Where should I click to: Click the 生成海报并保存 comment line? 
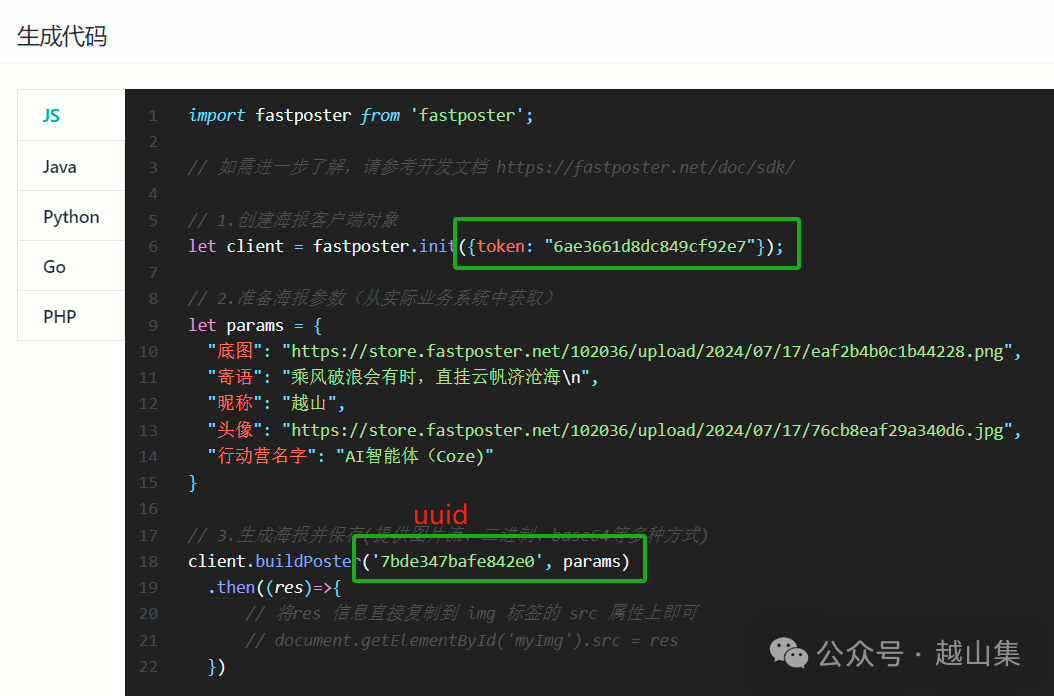[448, 535]
